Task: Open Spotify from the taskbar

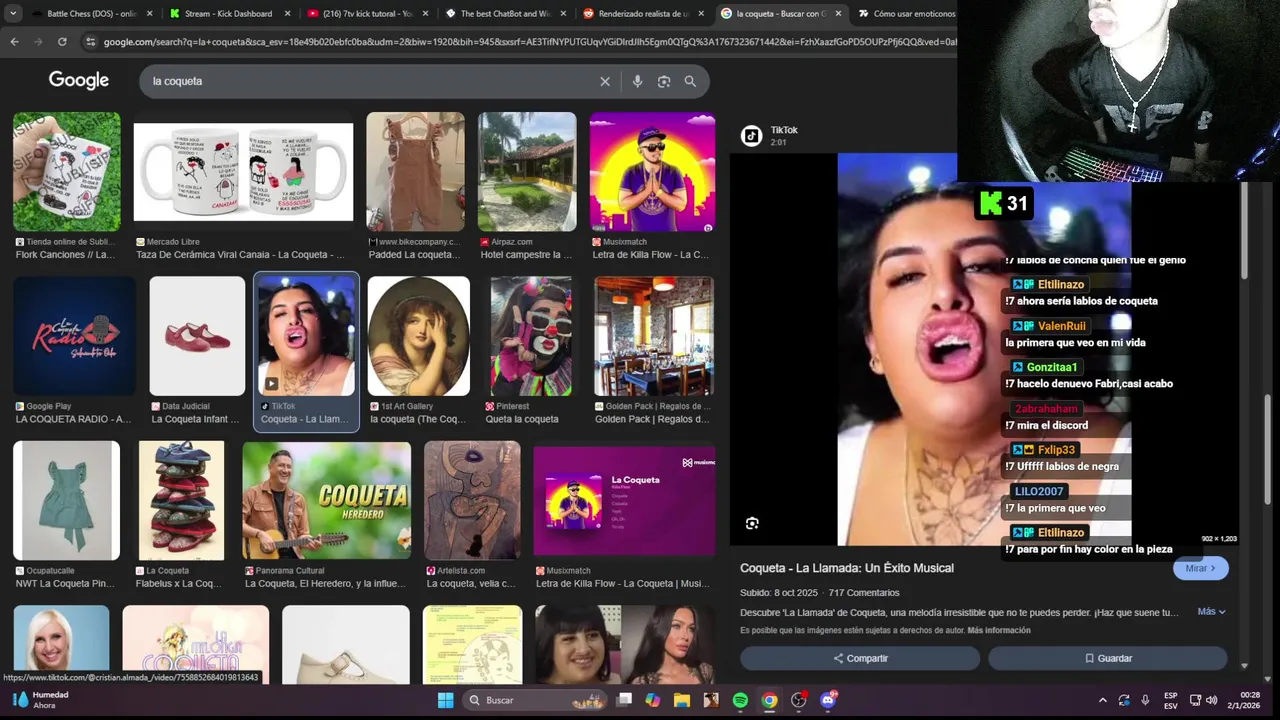Action: tap(740, 700)
